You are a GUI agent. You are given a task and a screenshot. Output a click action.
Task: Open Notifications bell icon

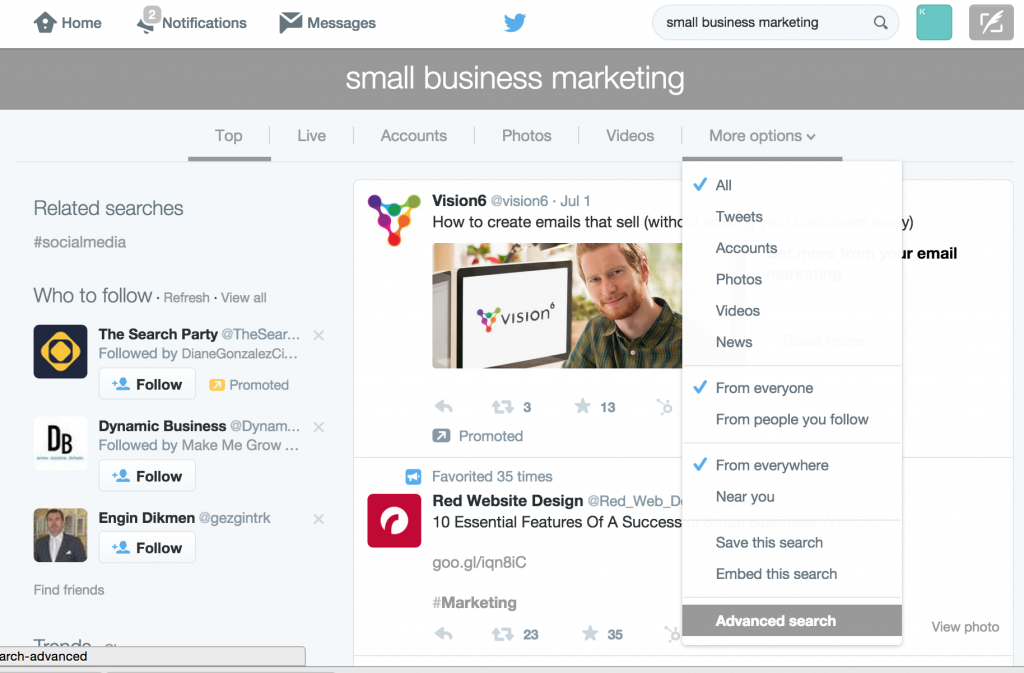[148, 21]
